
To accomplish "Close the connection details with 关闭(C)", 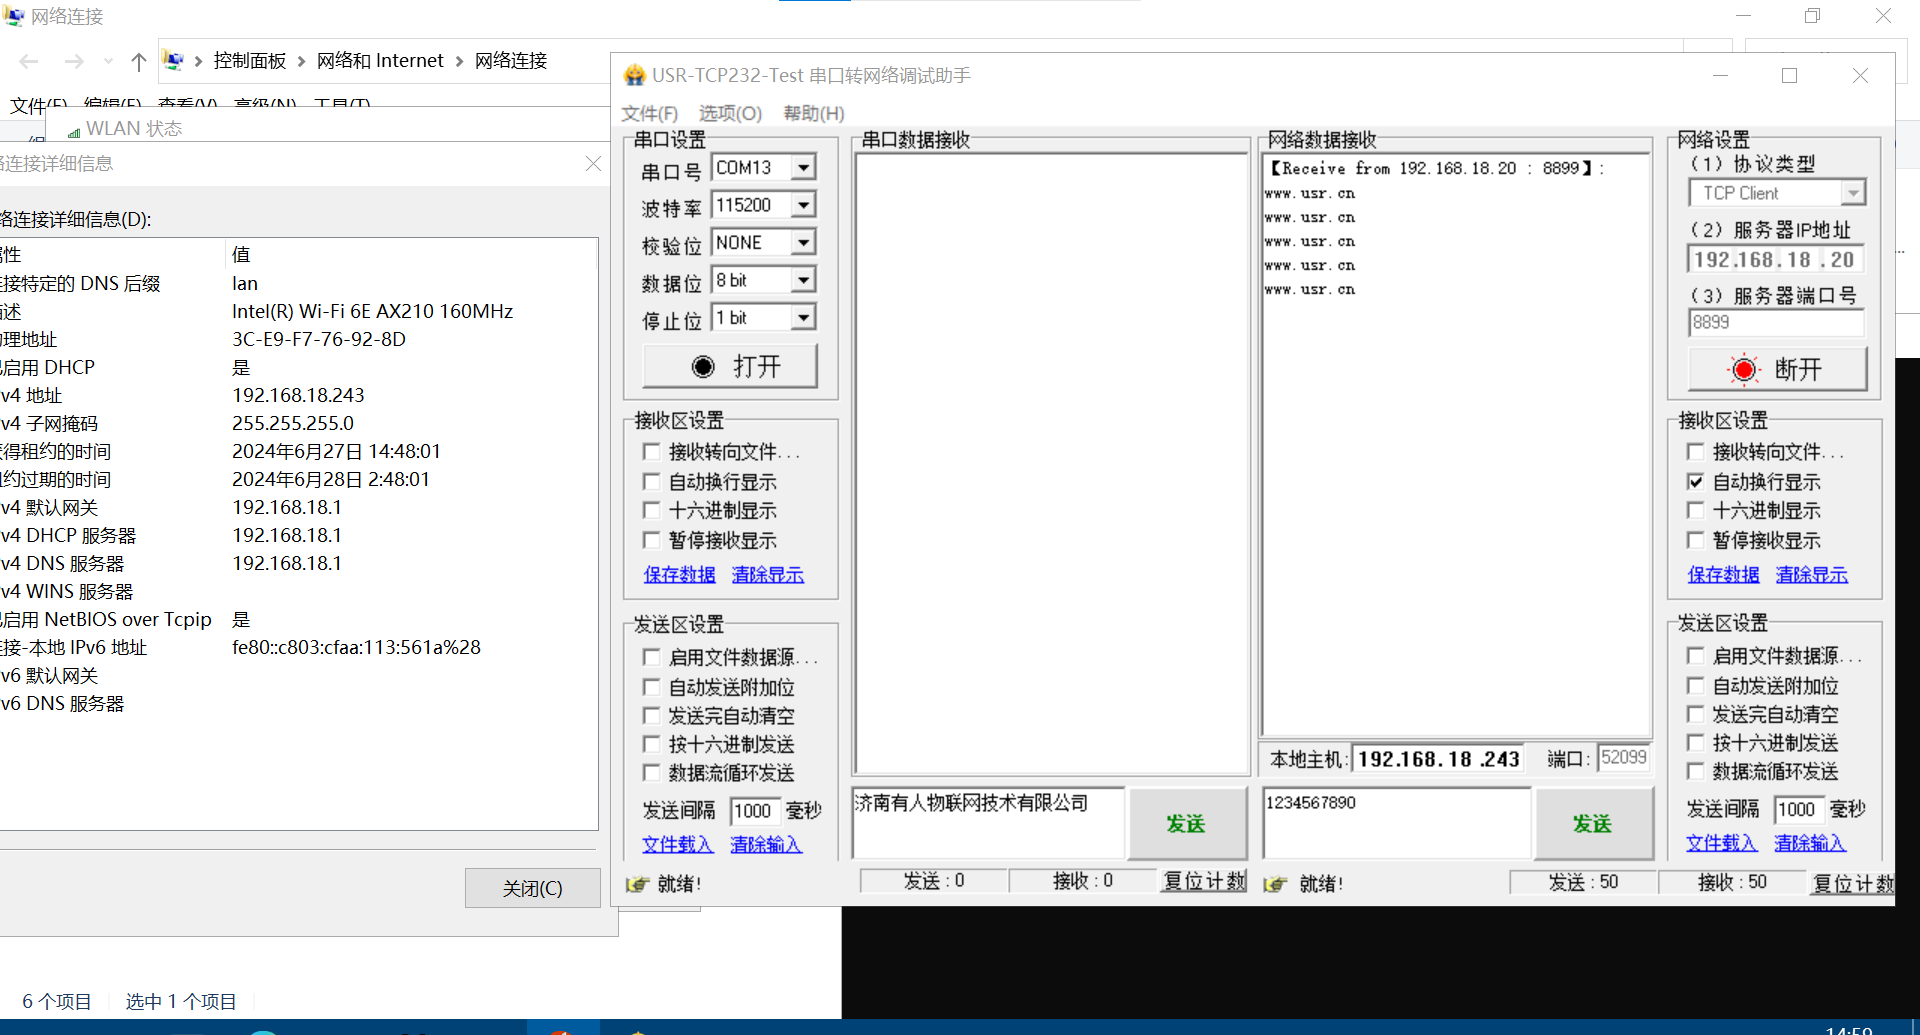I will click(x=532, y=888).
